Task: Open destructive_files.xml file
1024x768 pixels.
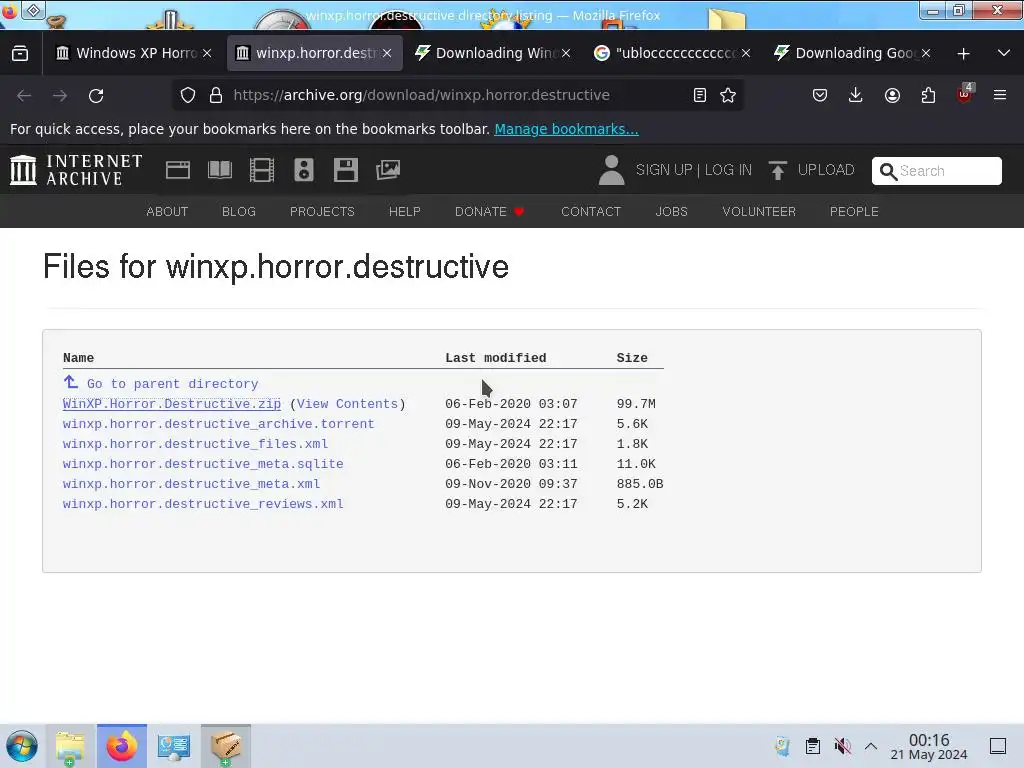Action: [195, 444]
